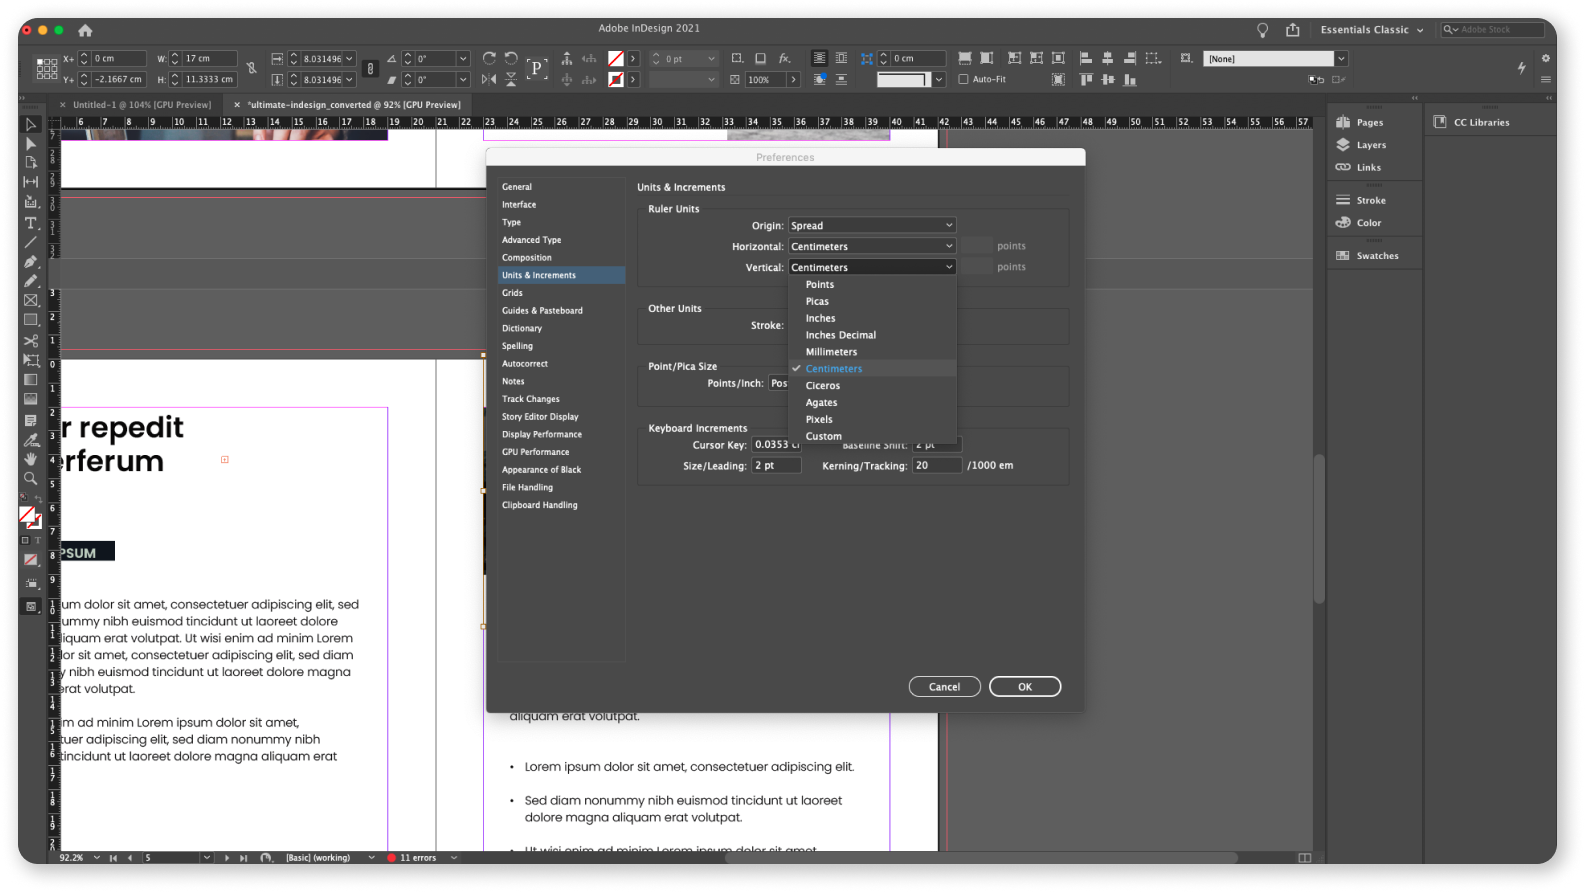Pick the Hand tool
This screenshot has width=1585, height=892.
point(31,459)
